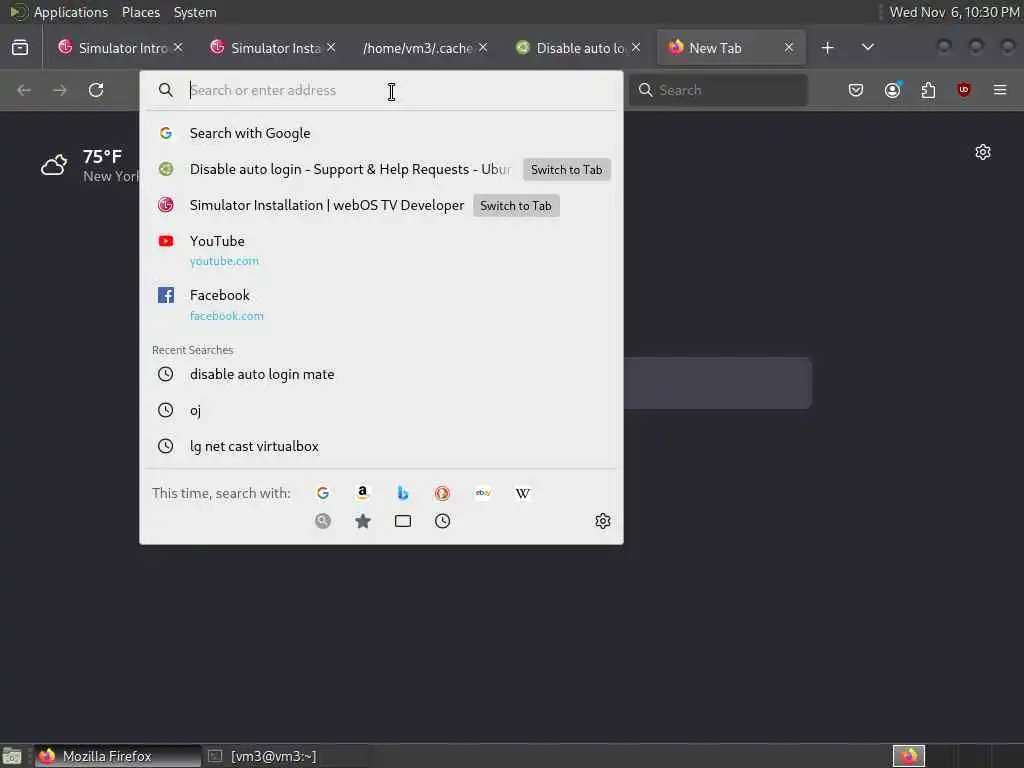Click 75°F weather temperature
Image resolution: width=1024 pixels, height=768 pixels.
(x=103, y=157)
